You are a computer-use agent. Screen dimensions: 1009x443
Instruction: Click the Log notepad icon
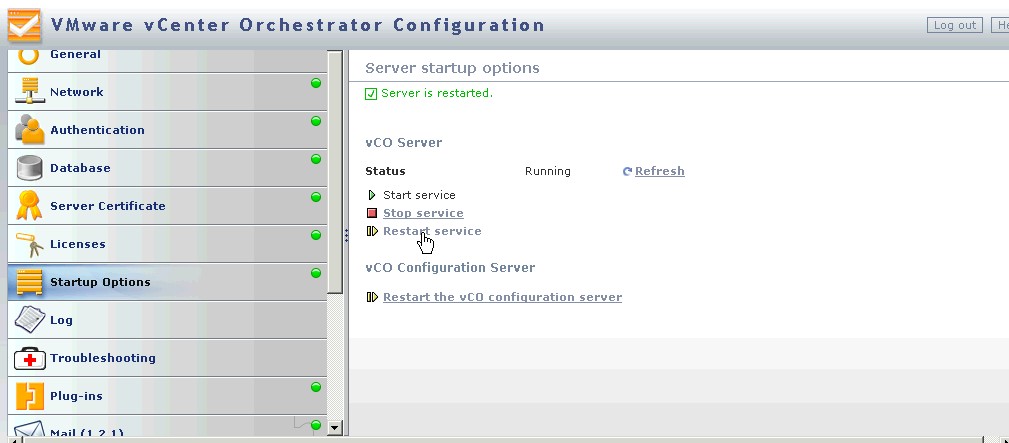coord(29,320)
